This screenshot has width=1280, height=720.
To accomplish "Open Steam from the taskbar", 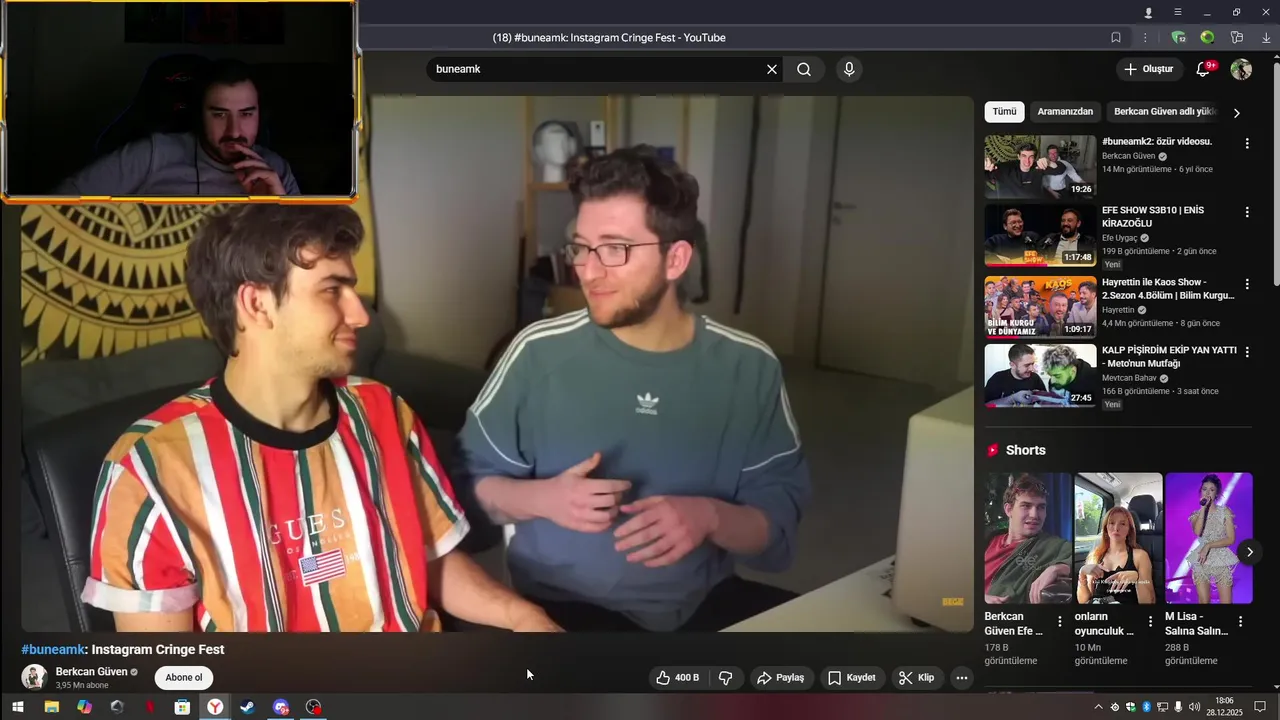I will coord(247,707).
